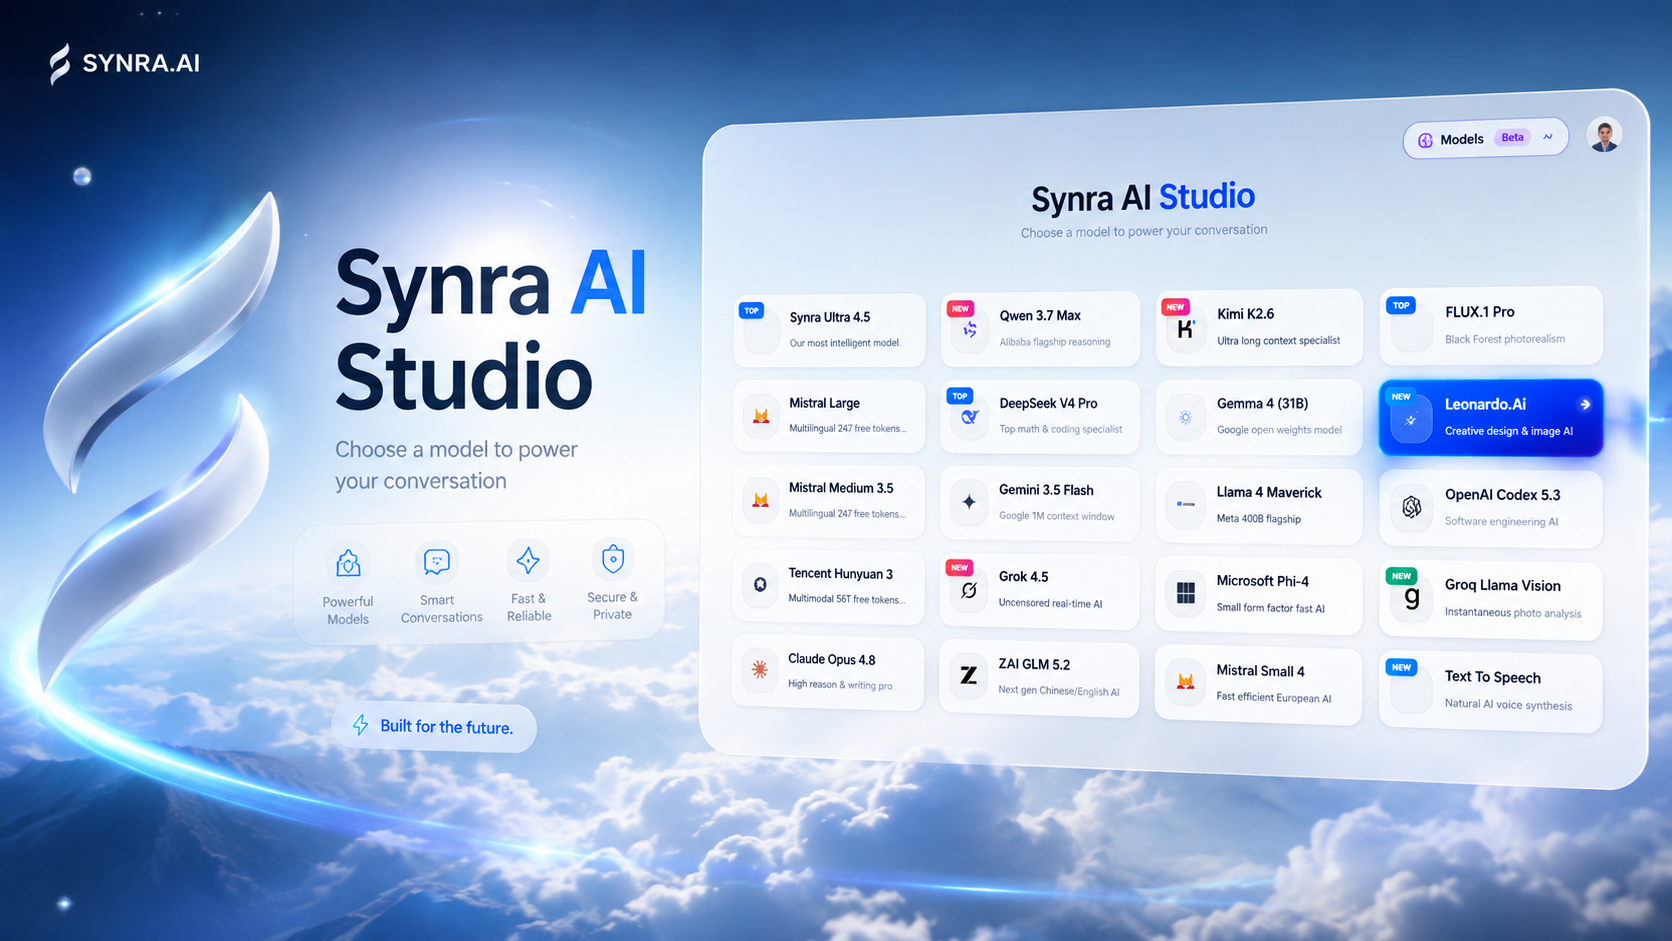Click the TOP badge on Synra Ultra 4.5
The width and height of the screenshot is (1672, 941).
coord(751,311)
